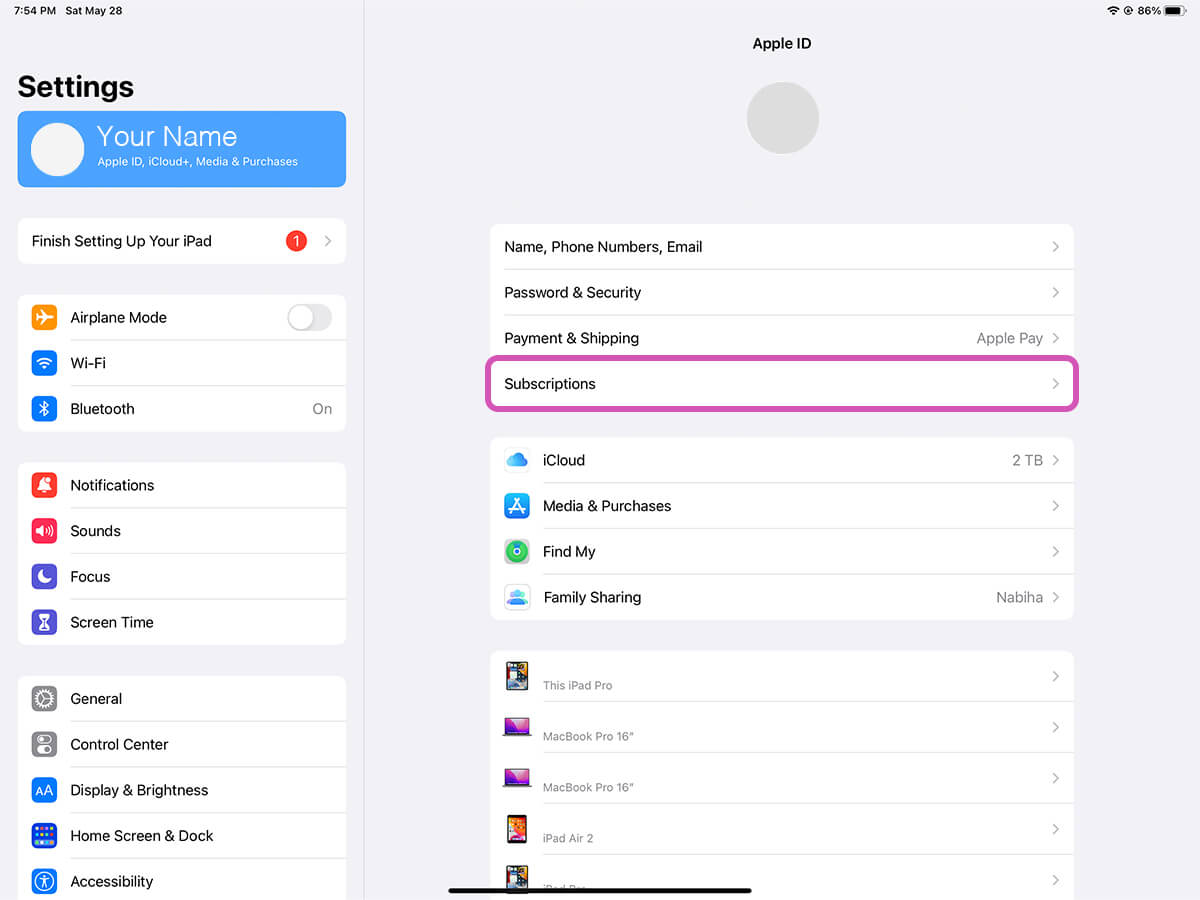Click the Apple ID profile picture circle
Image resolution: width=1200 pixels, height=900 pixels.
782,117
